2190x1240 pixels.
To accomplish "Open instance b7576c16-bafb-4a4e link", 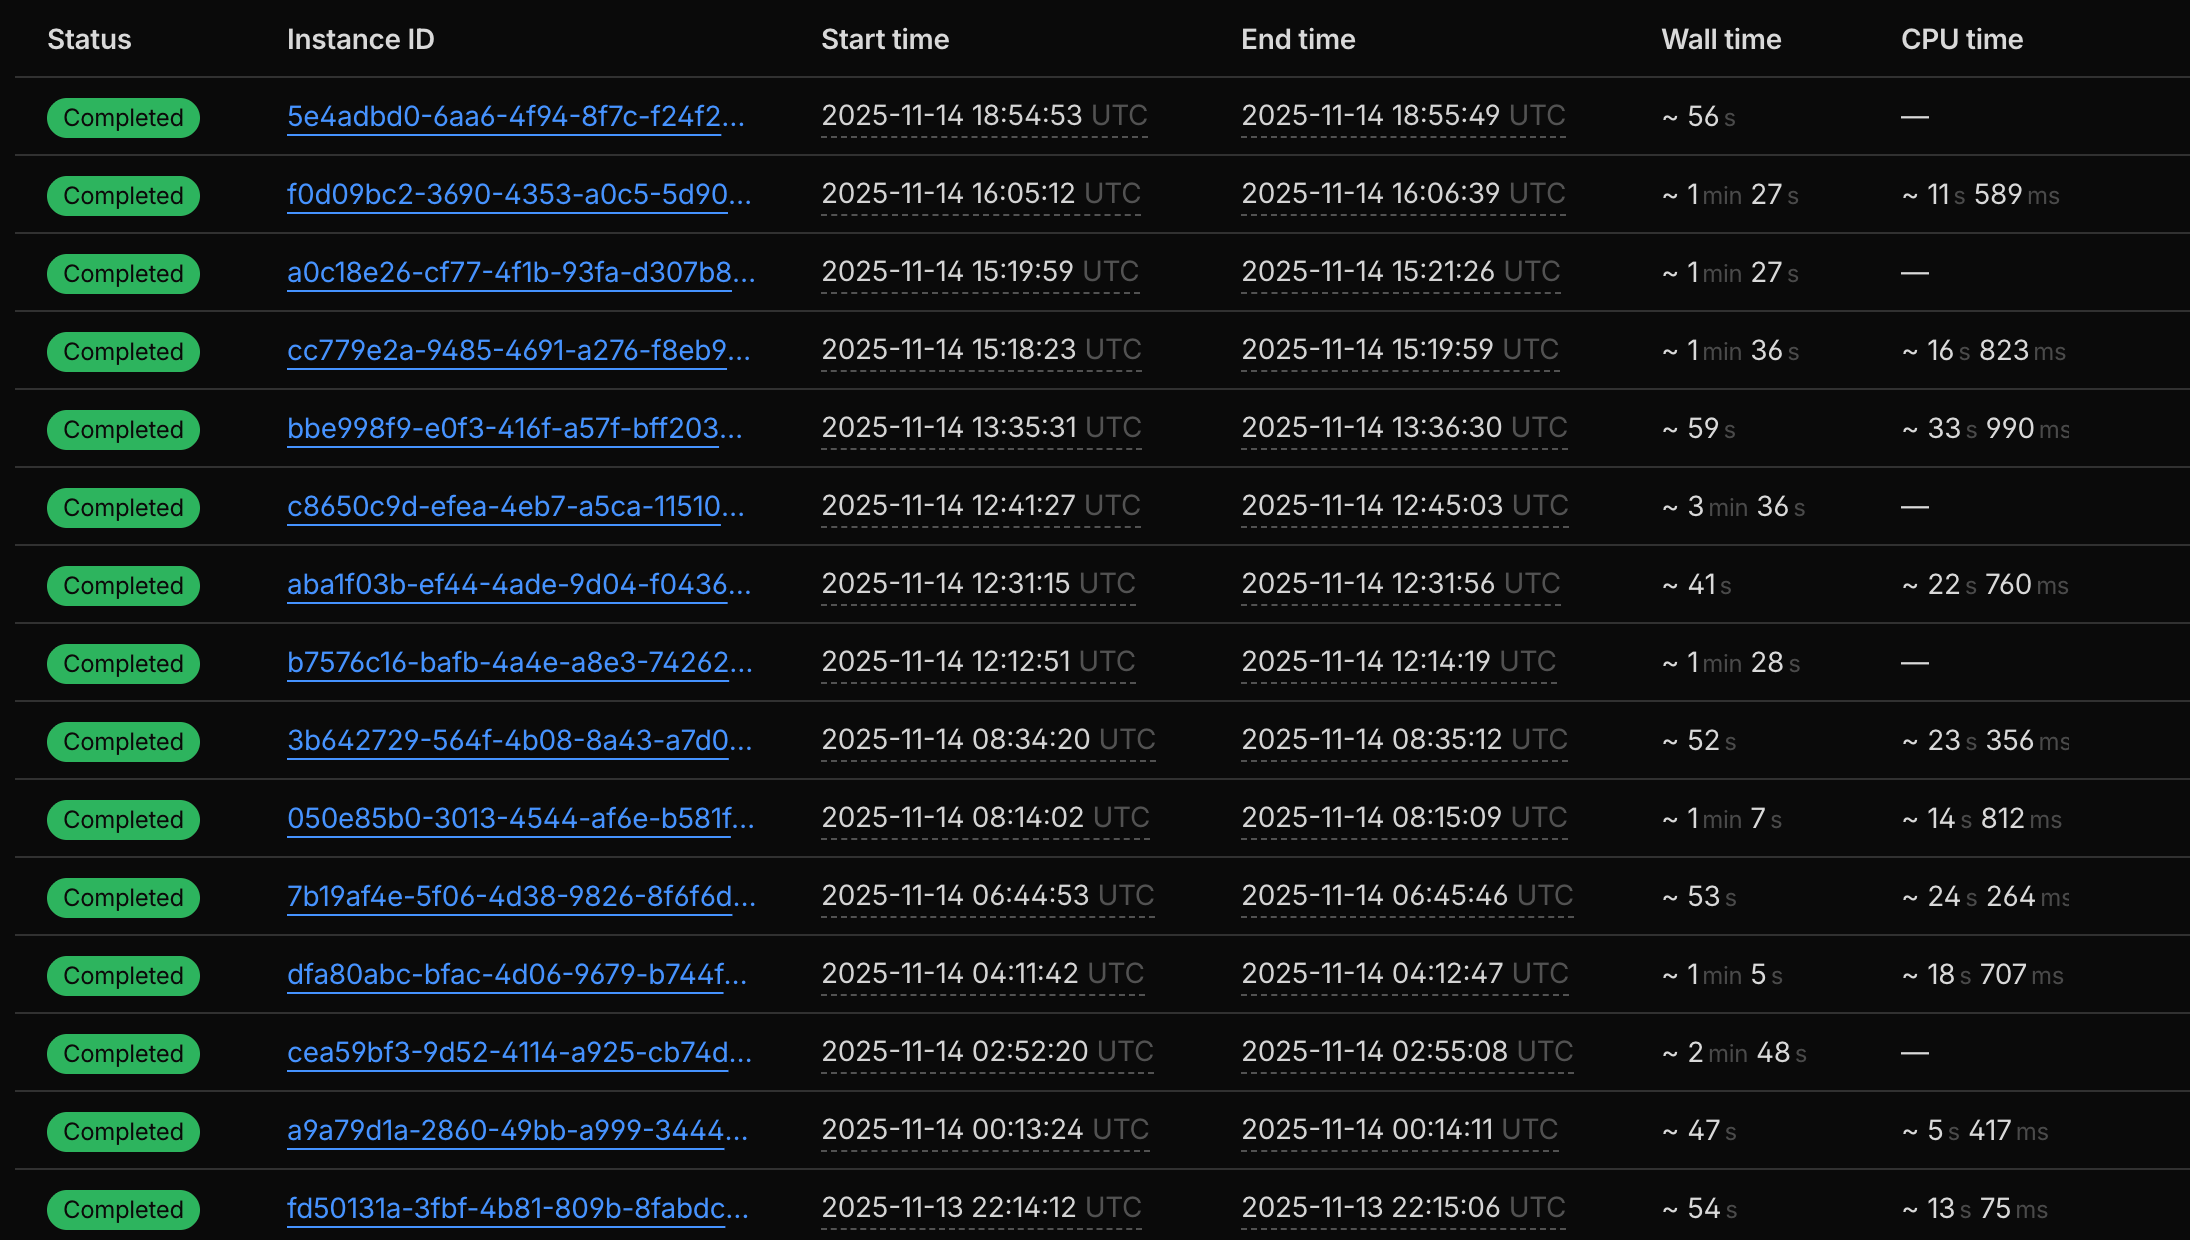I will click(x=519, y=663).
